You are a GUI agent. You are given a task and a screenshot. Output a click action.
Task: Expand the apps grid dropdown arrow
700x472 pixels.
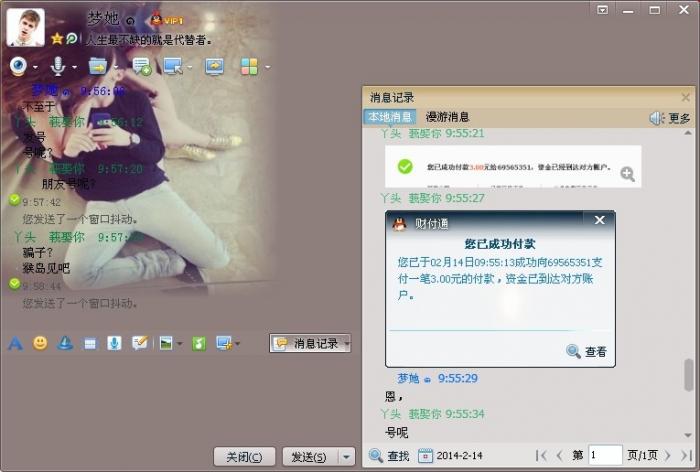click(x=267, y=67)
